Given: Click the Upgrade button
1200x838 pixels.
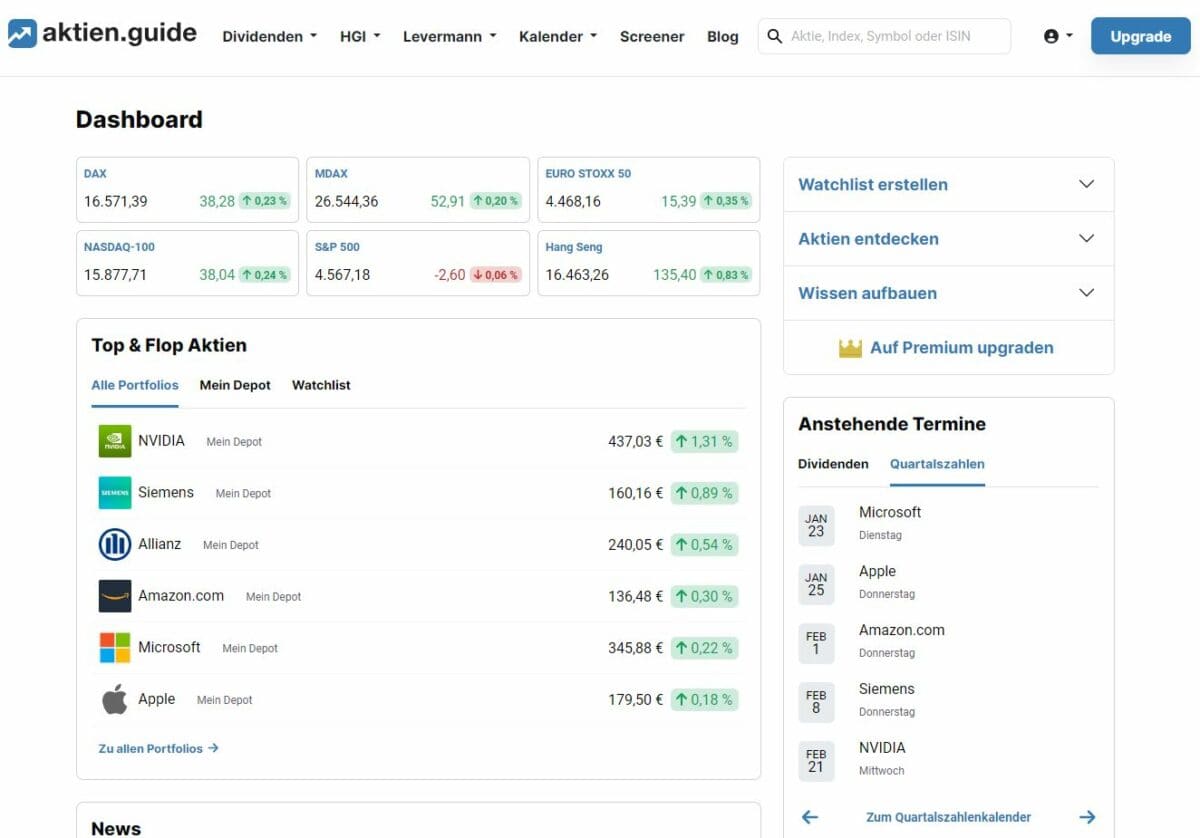Looking at the screenshot, I should (1140, 36).
